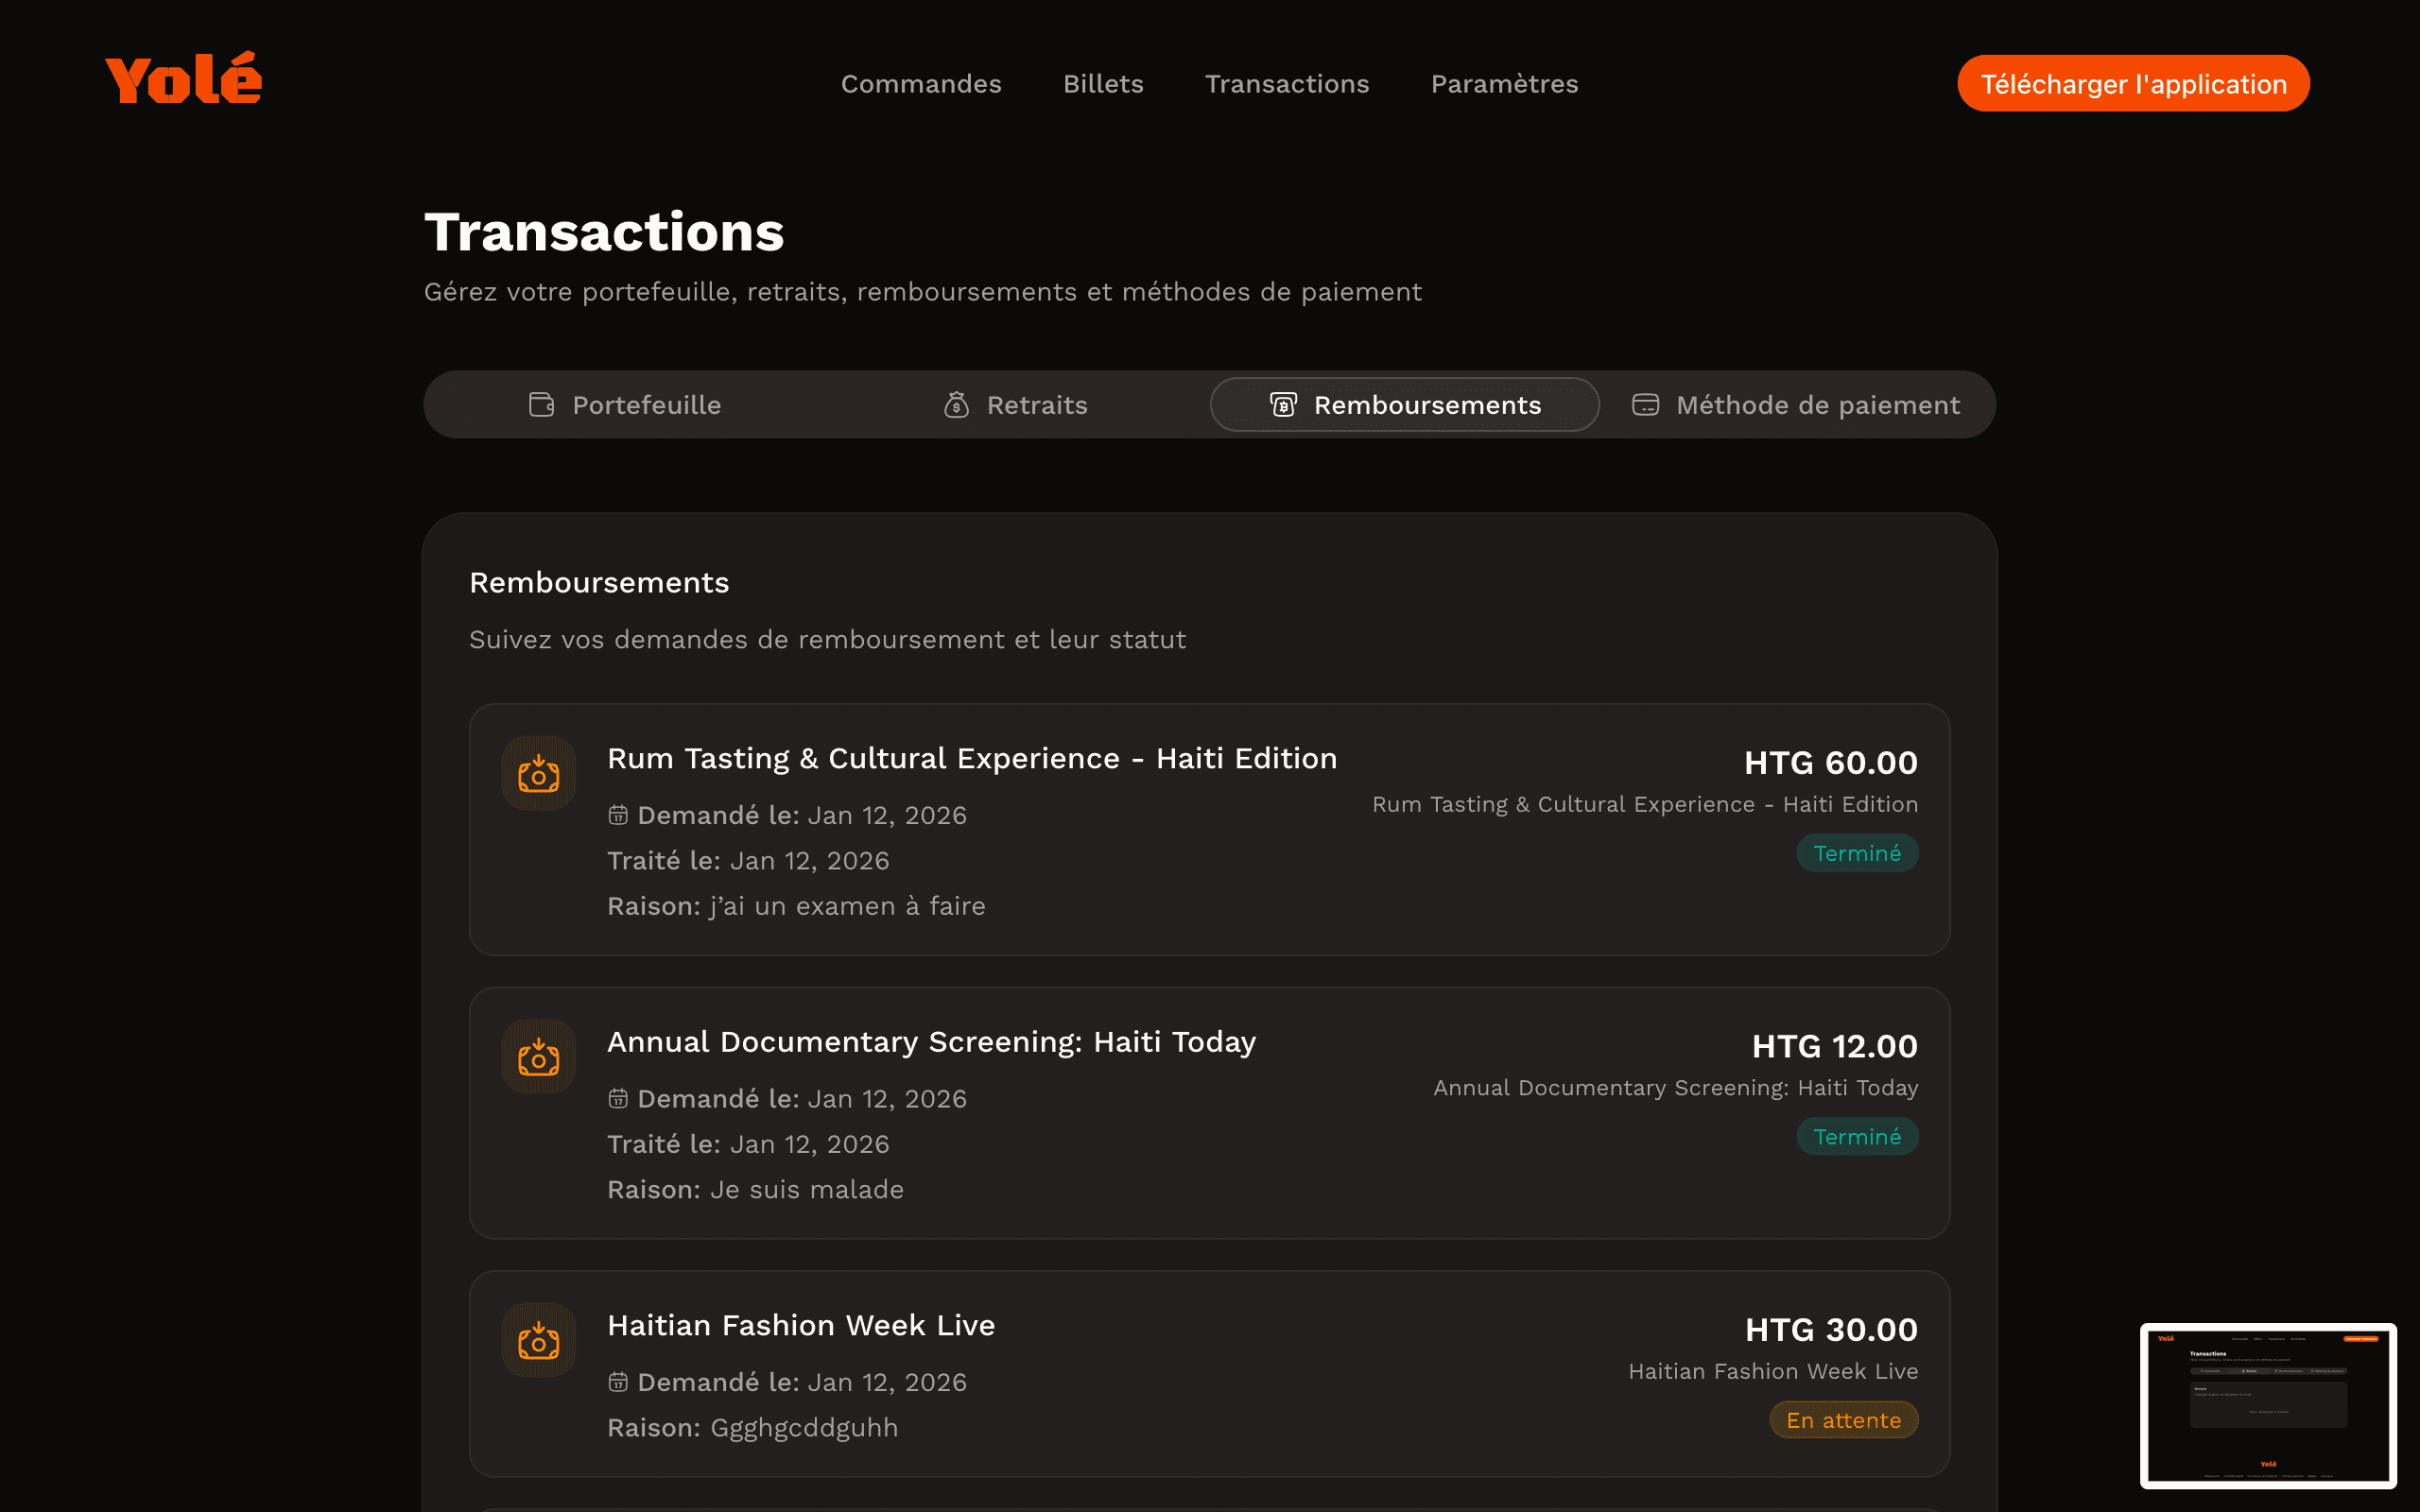2420x1512 pixels.
Task: Click the Méthode de paiement card icon
Action: pyautogui.click(x=1645, y=405)
